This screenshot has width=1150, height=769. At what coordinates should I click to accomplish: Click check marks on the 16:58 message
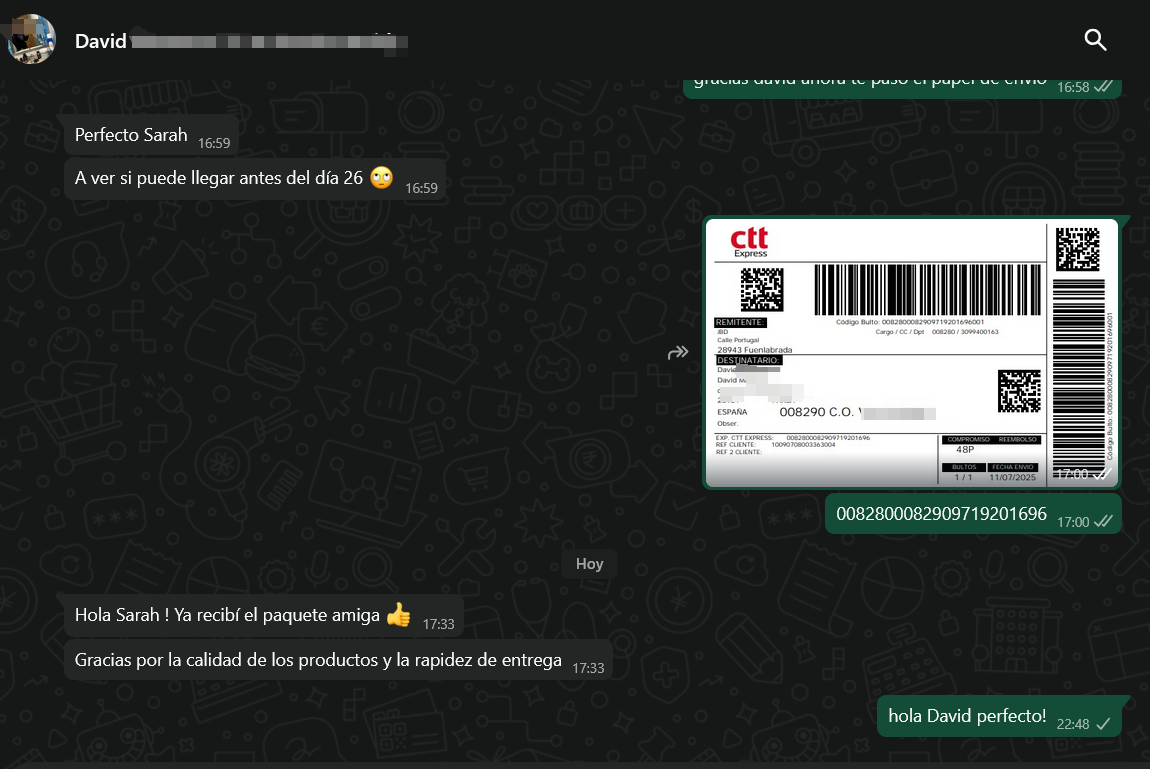click(1103, 87)
